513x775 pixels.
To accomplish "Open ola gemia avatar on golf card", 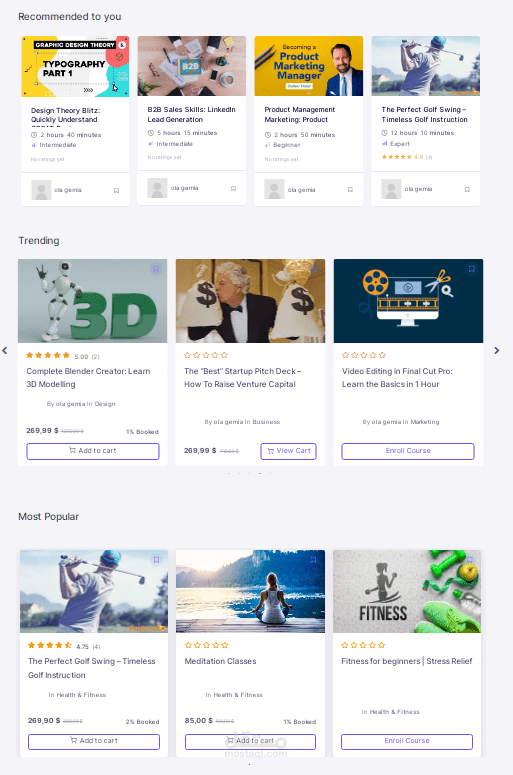I will point(391,189).
